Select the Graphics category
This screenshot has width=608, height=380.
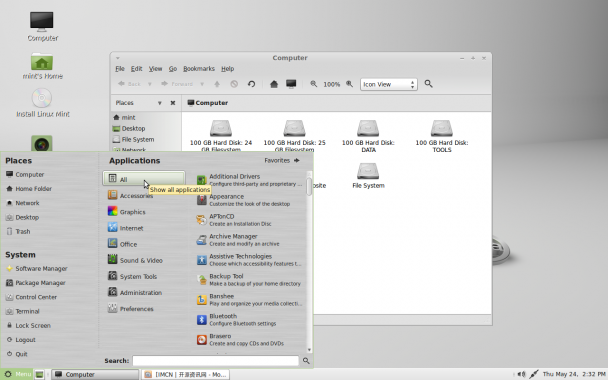click(x=143, y=212)
